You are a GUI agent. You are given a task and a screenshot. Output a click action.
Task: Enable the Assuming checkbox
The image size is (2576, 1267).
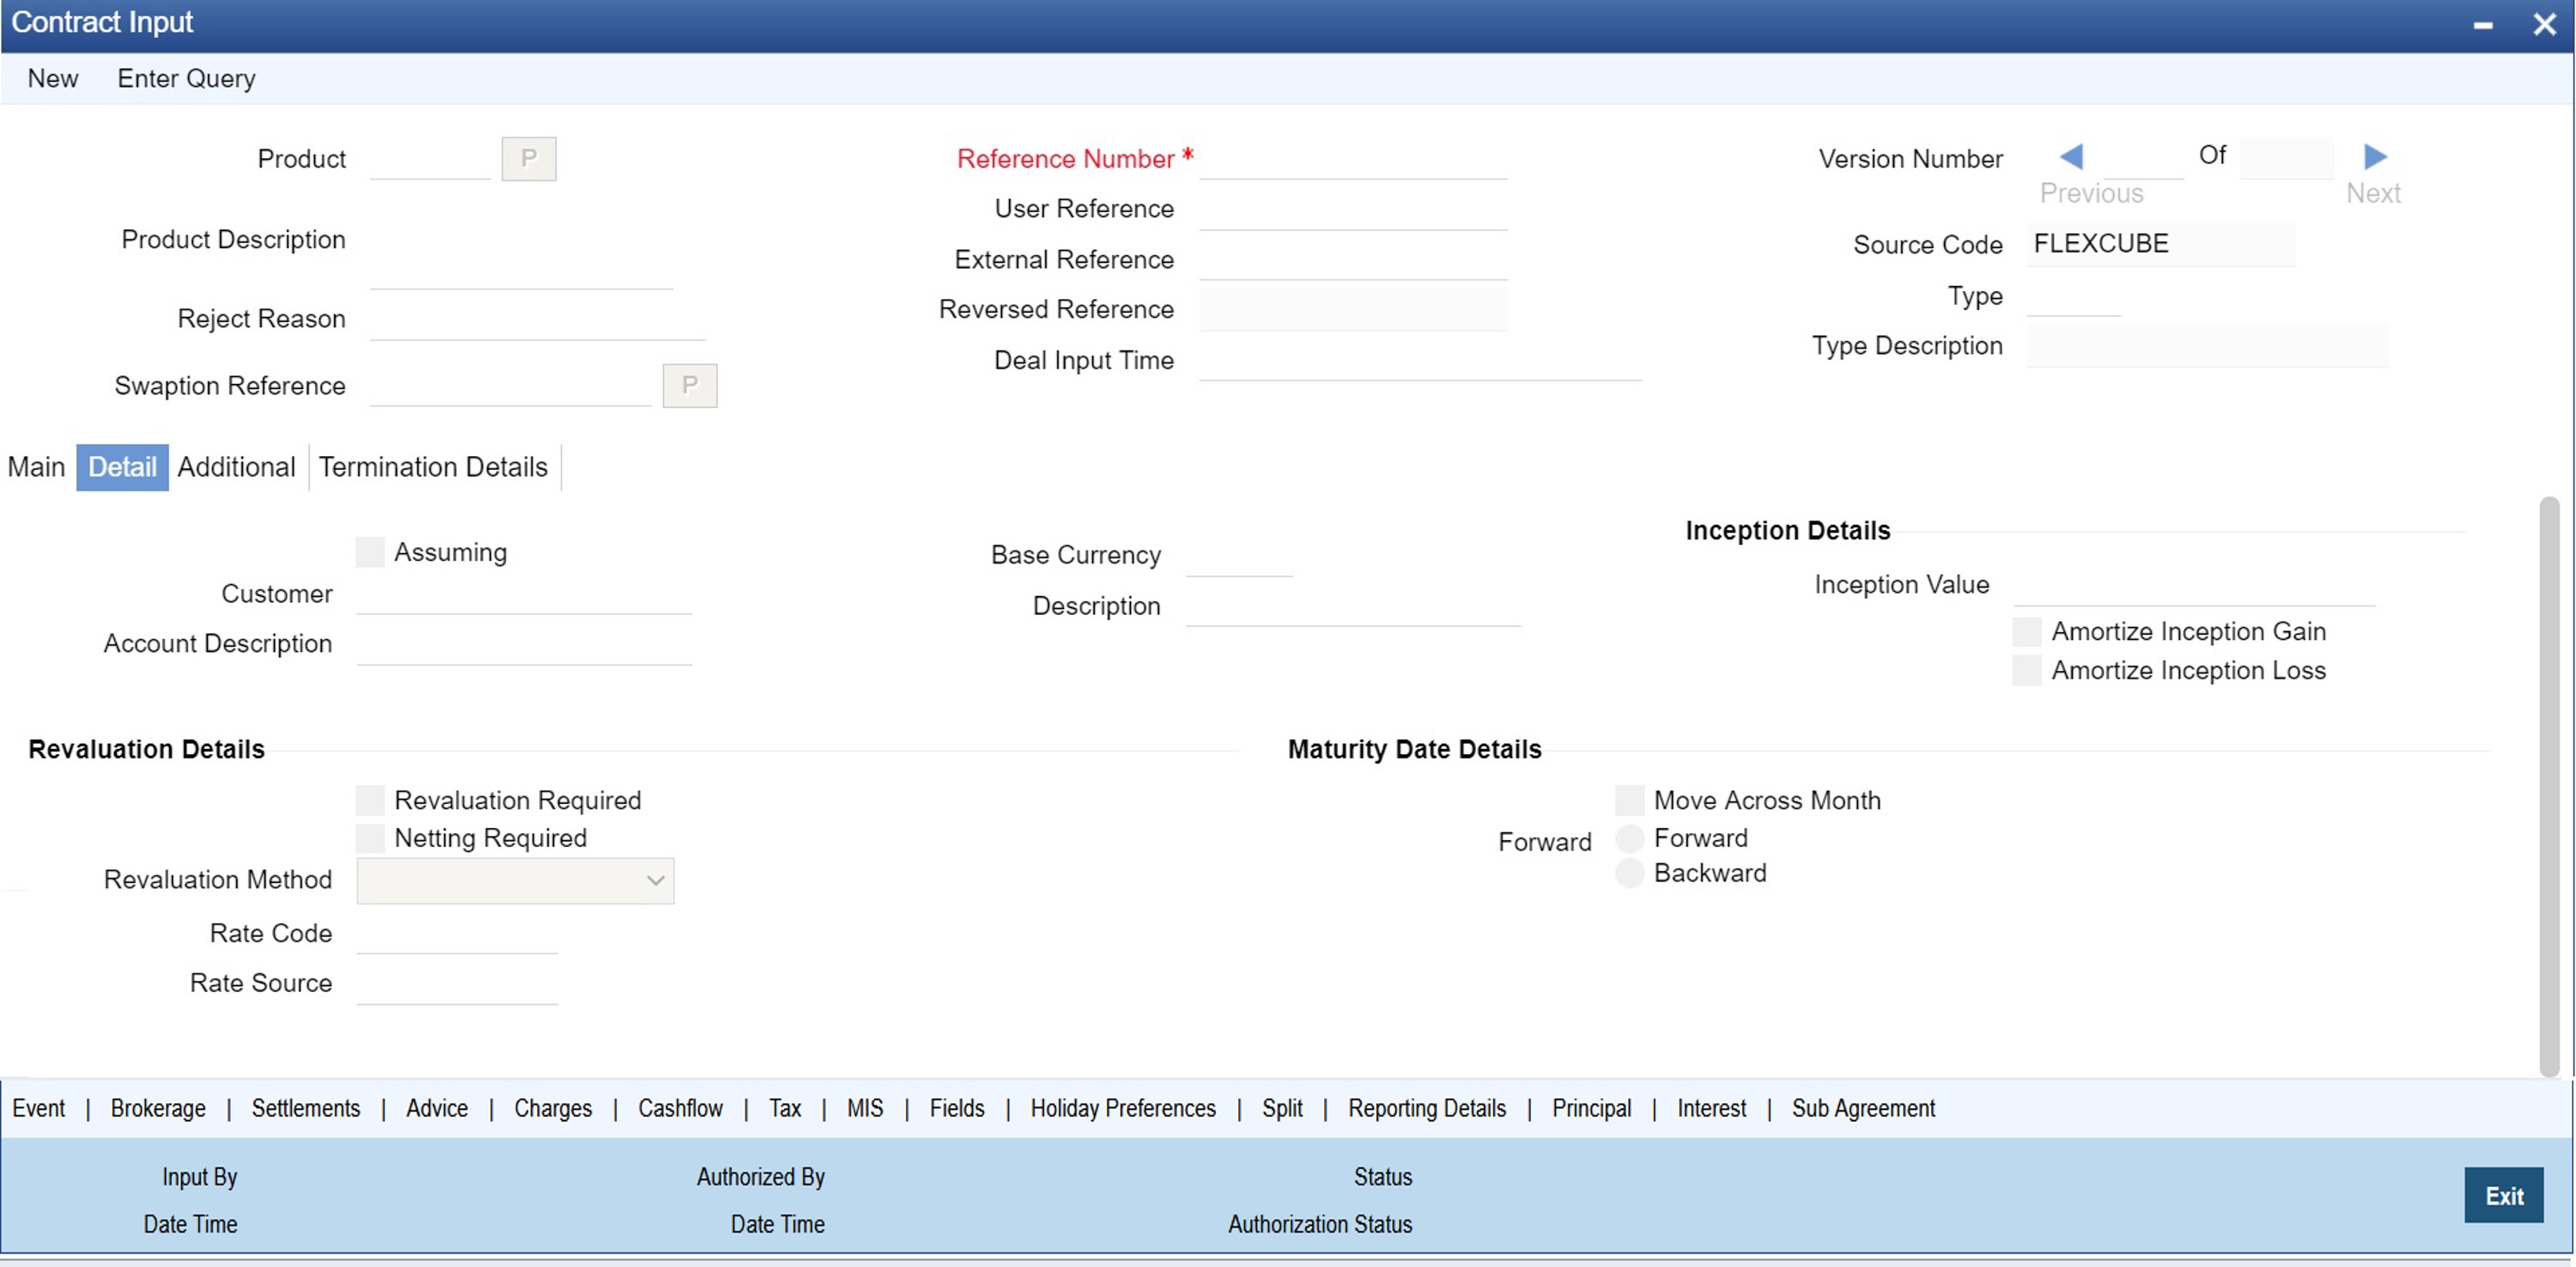pyautogui.click(x=370, y=552)
